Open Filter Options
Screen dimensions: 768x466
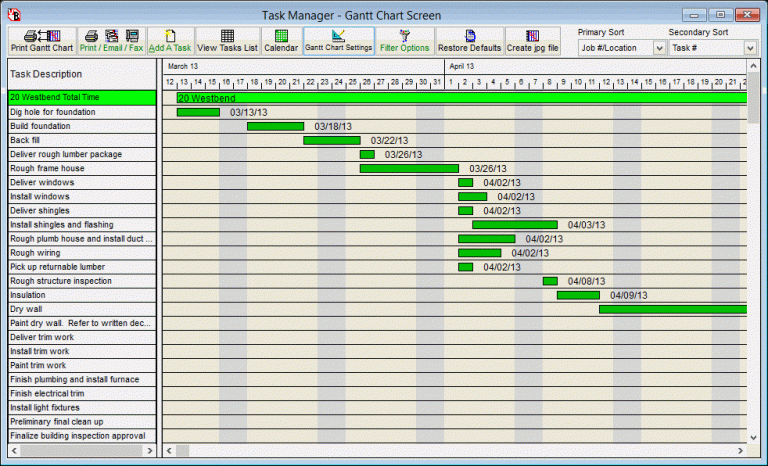click(405, 41)
